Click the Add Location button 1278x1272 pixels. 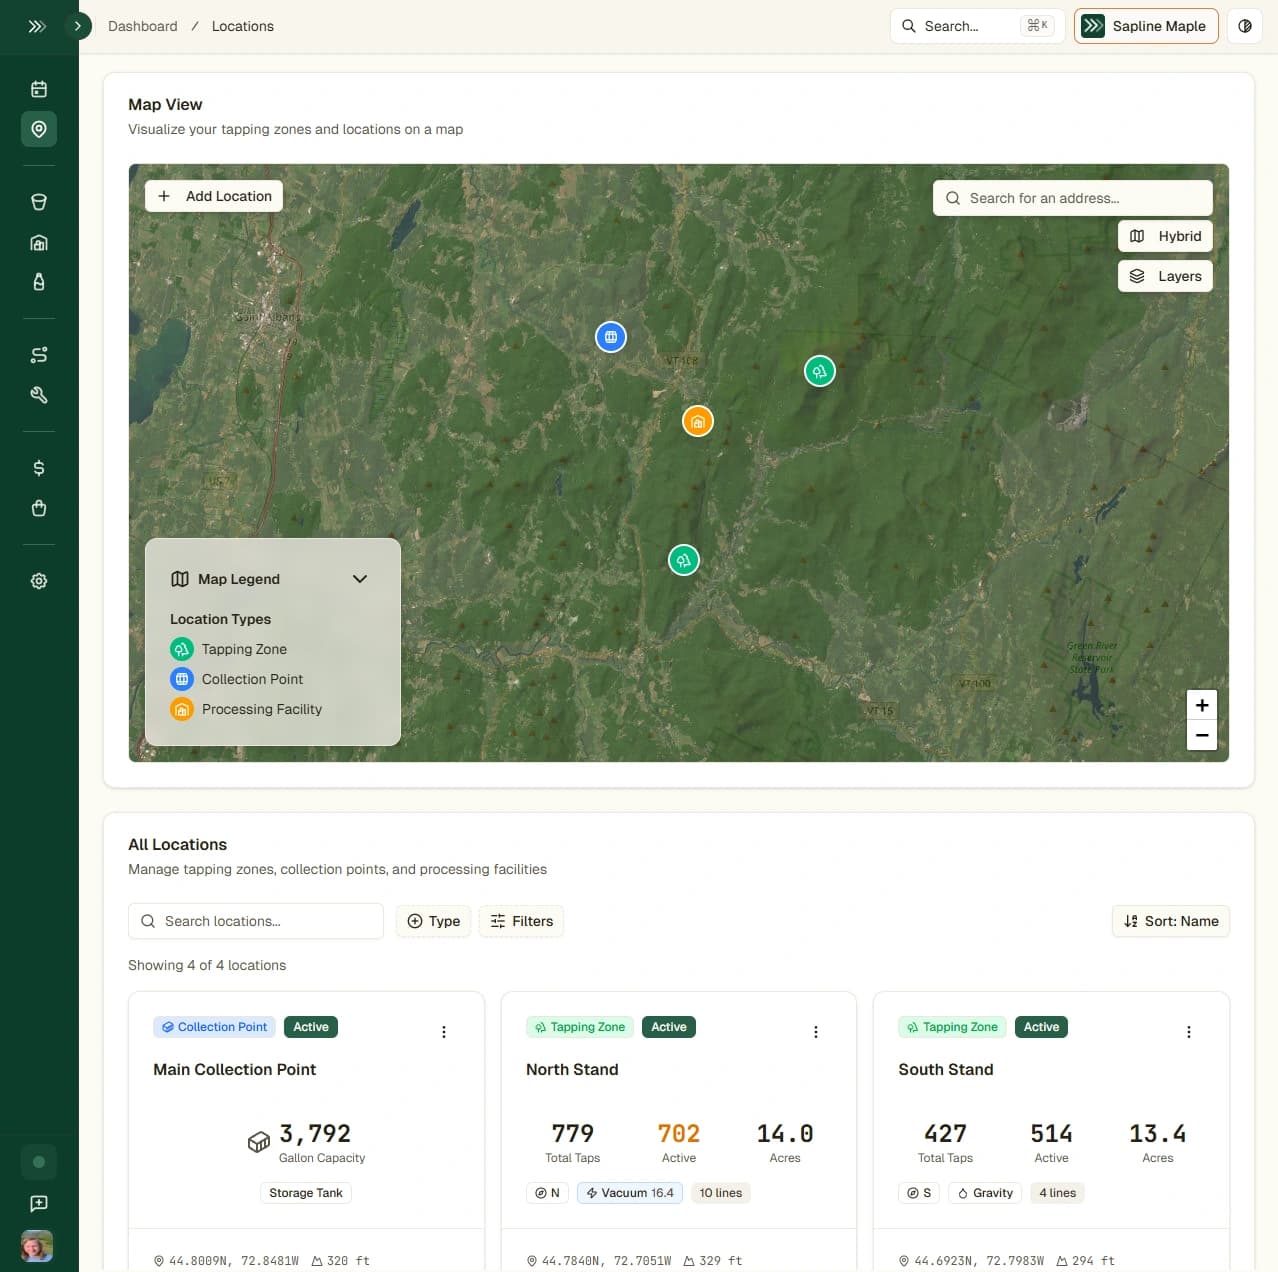[214, 196]
